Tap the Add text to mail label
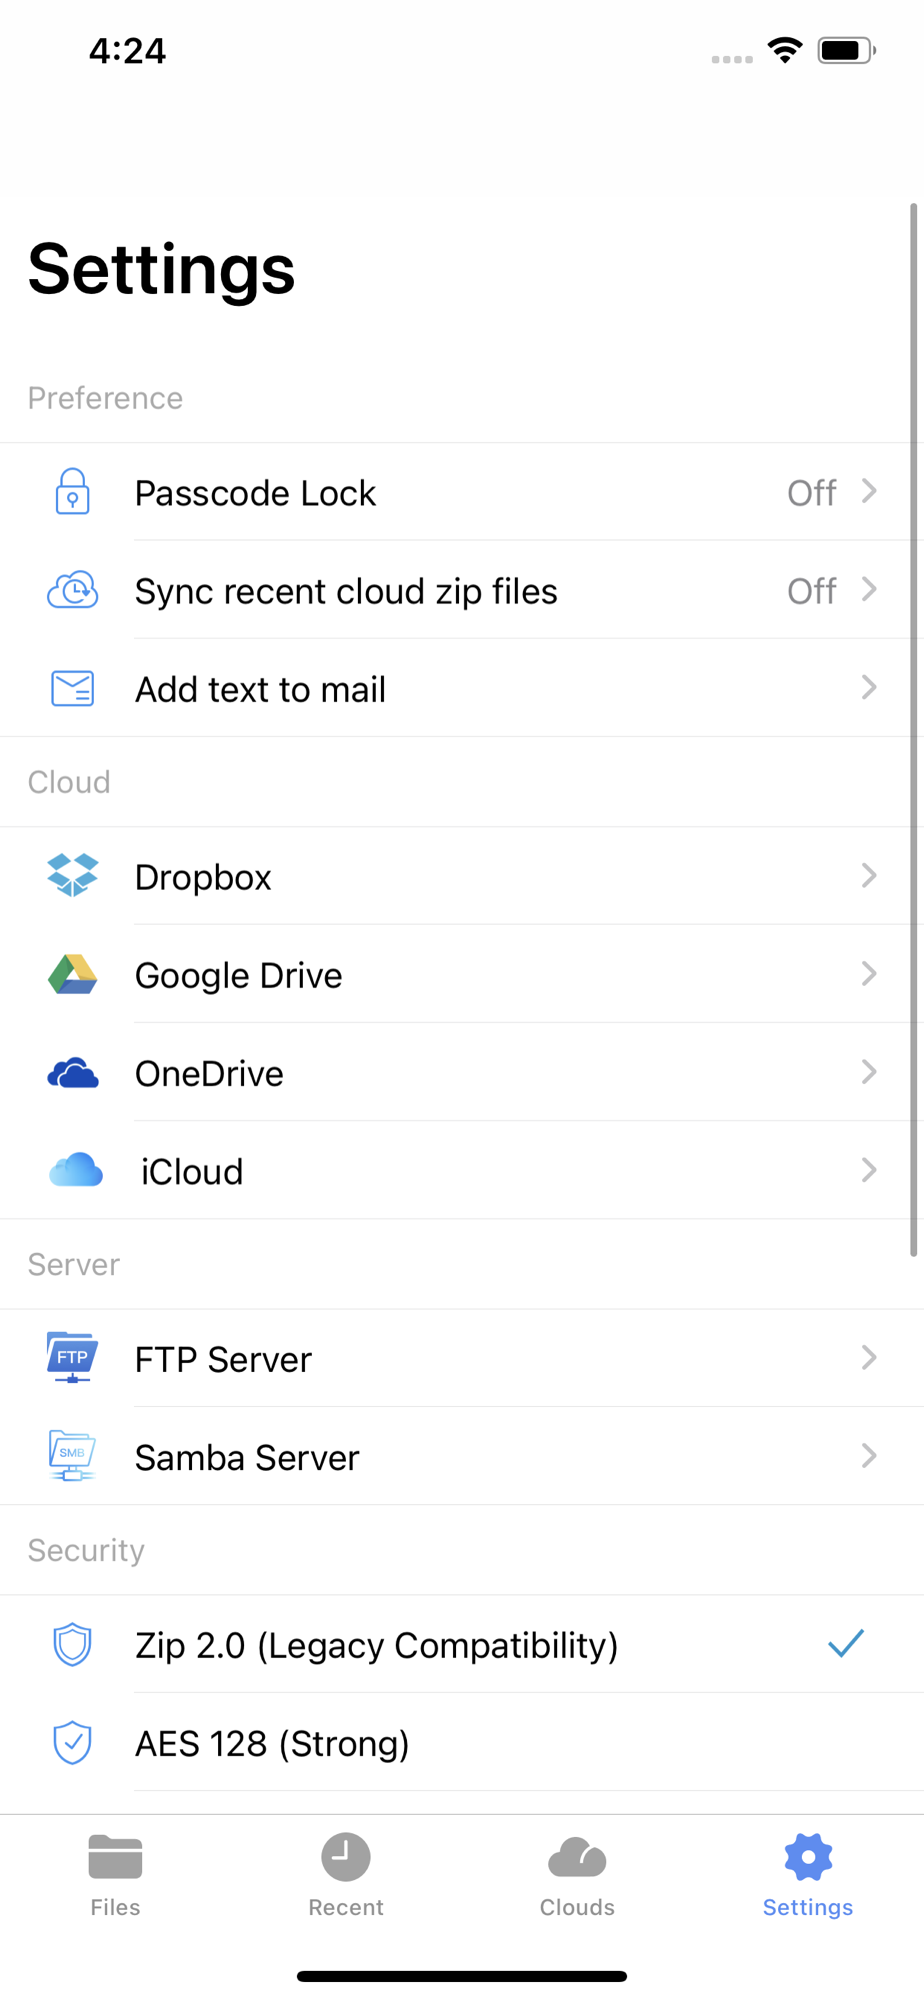The image size is (924, 2000). (260, 690)
